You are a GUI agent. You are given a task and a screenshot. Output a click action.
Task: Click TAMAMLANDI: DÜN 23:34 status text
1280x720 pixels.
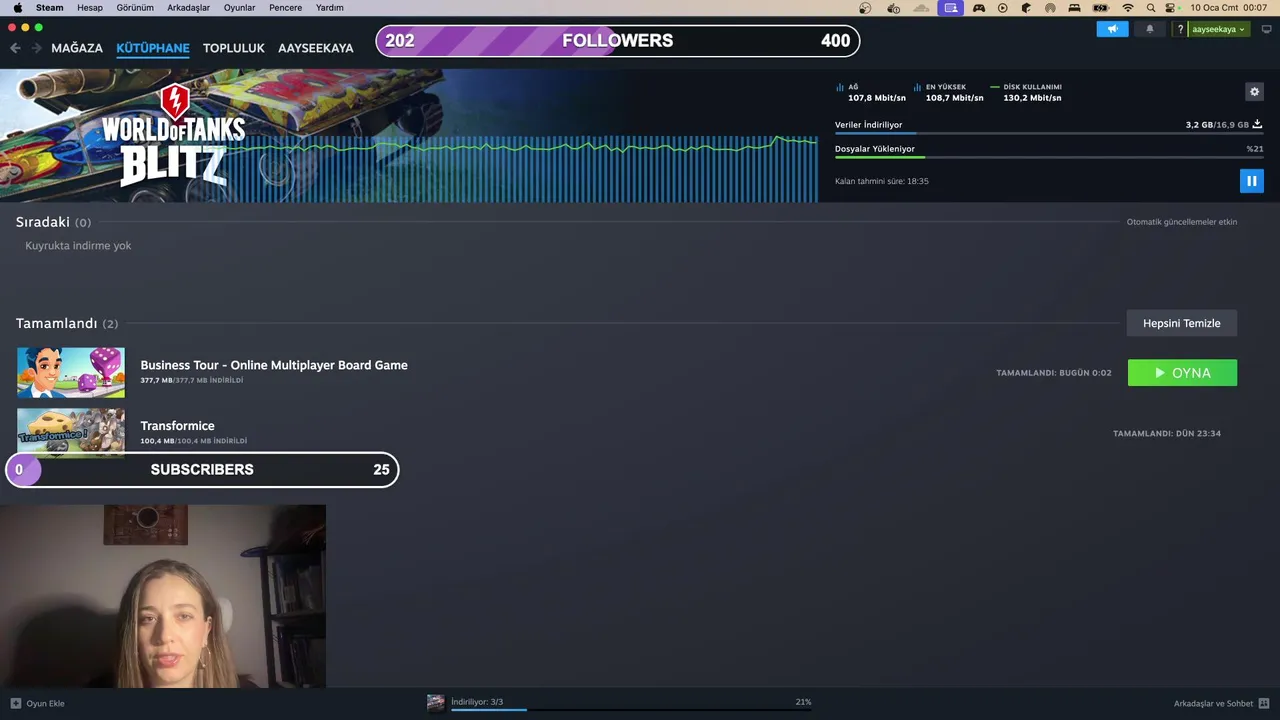pos(1167,434)
